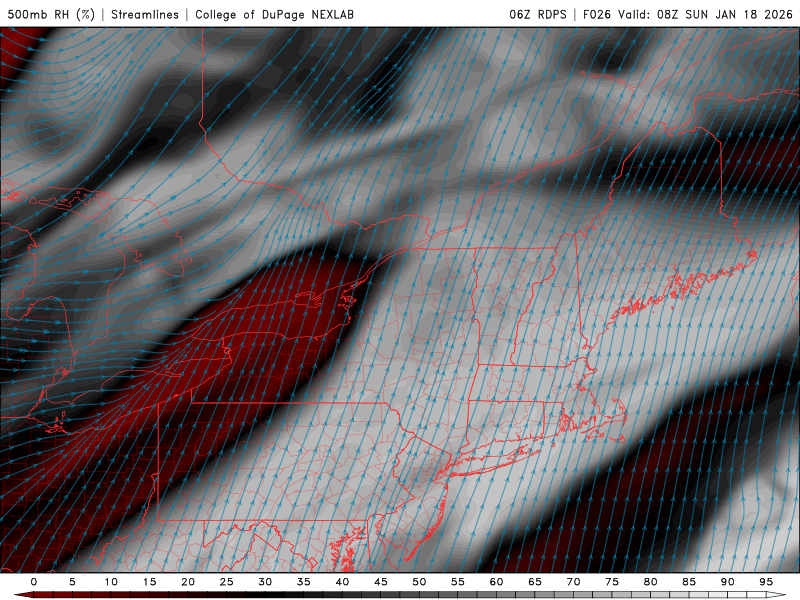The width and height of the screenshot is (800, 600).
Task: Click the '85' value on the color scale
Action: click(689, 582)
